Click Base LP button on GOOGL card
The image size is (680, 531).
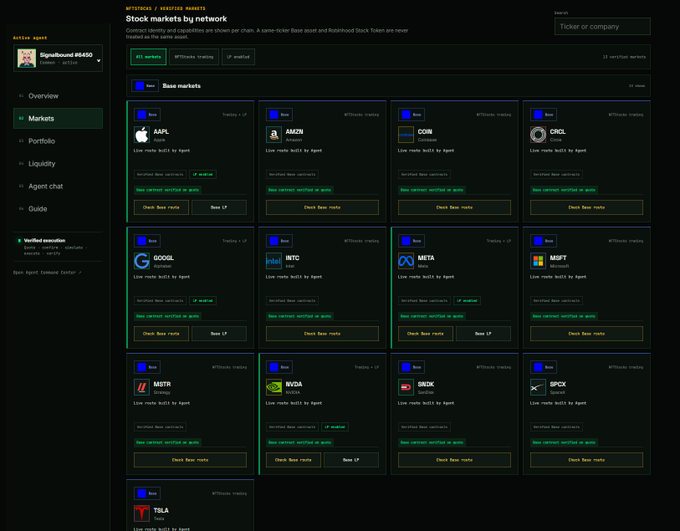(x=219, y=334)
